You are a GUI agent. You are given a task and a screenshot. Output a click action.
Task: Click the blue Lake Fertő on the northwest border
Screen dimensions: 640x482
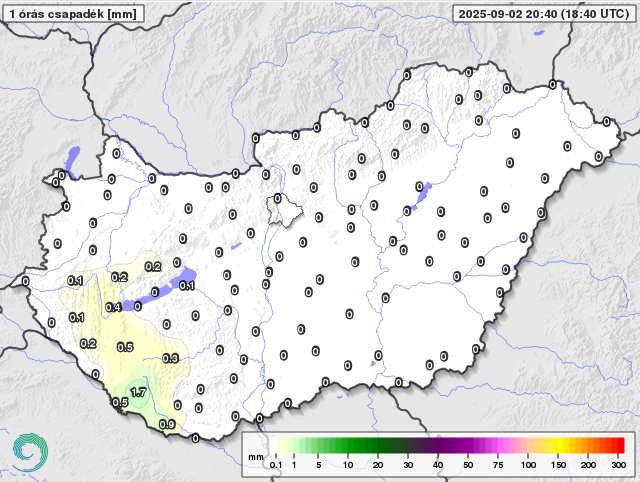(72, 158)
